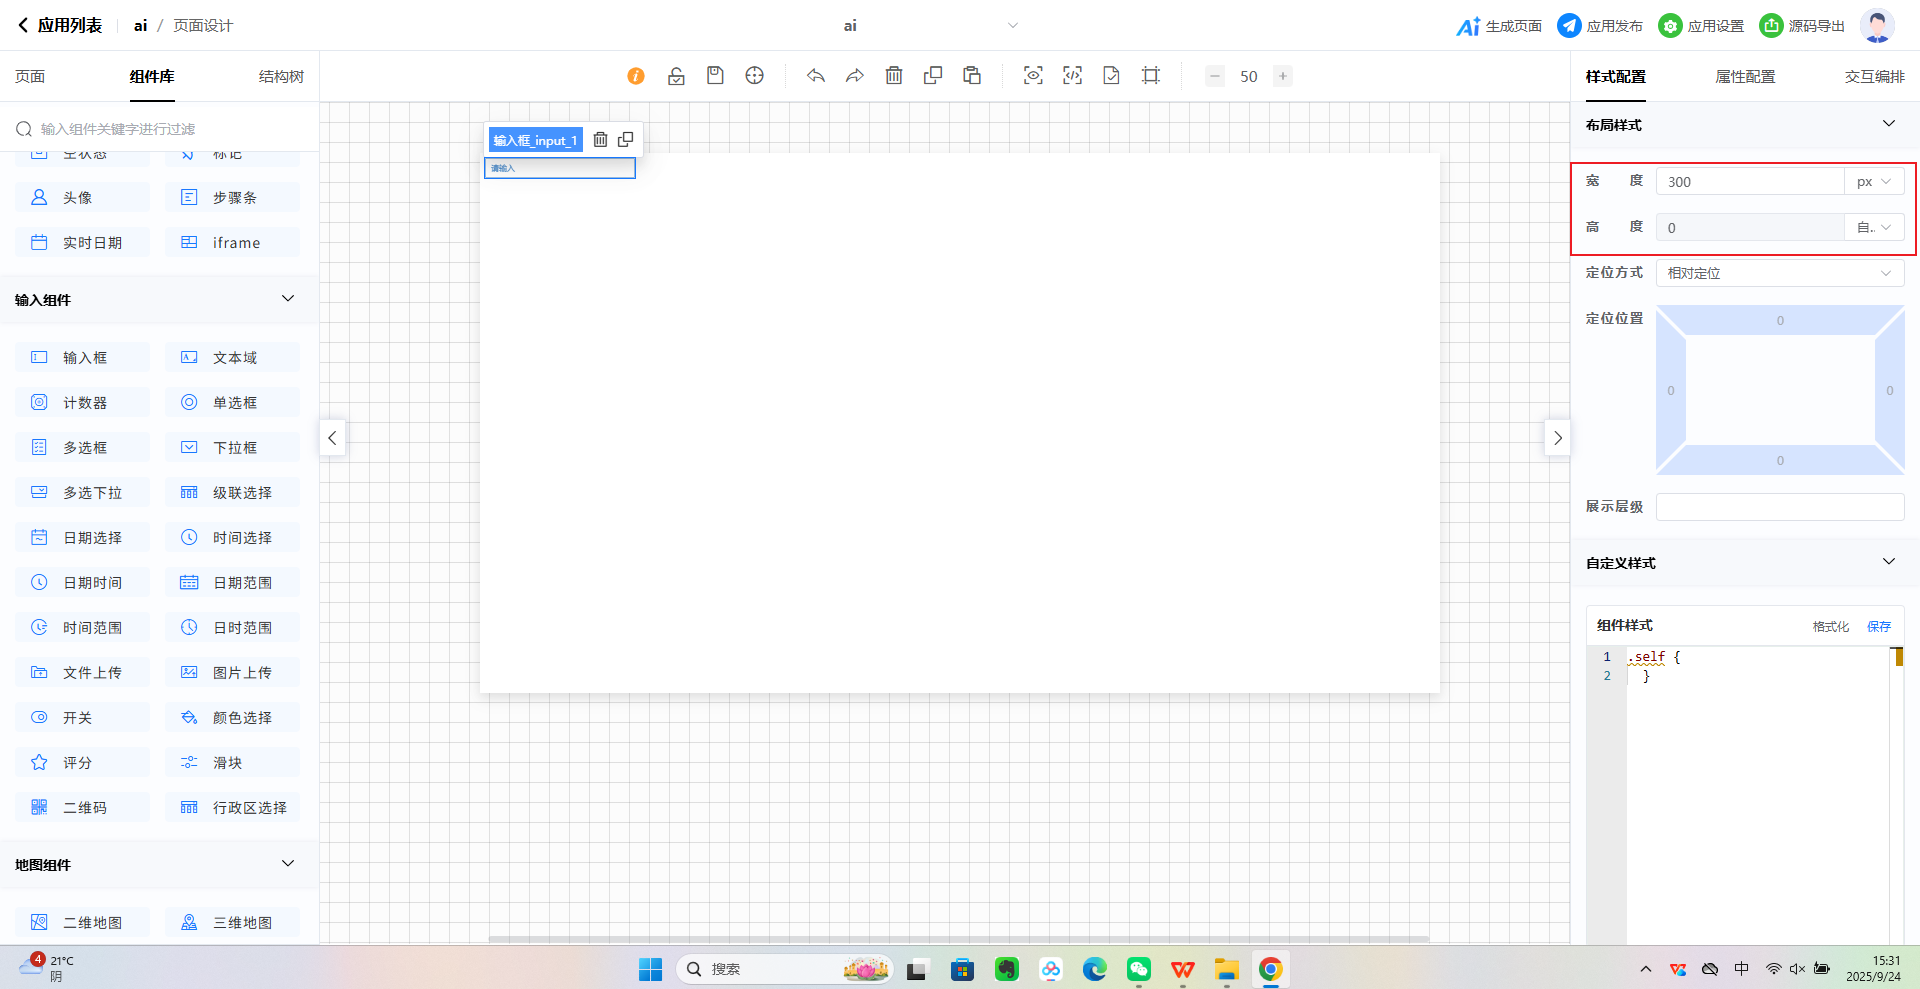
Task: Switch to the 属性配置 tab
Action: tap(1745, 77)
